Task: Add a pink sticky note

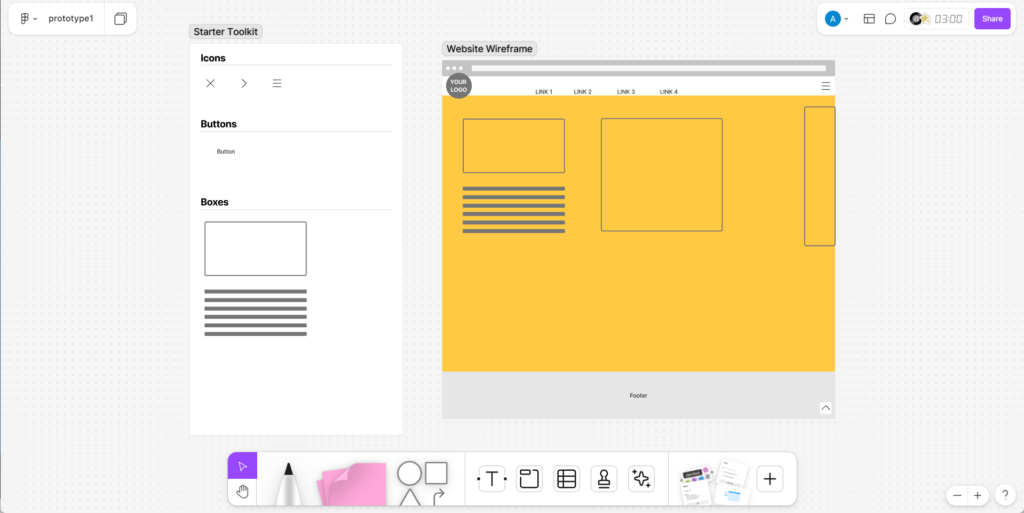Action: click(351, 483)
